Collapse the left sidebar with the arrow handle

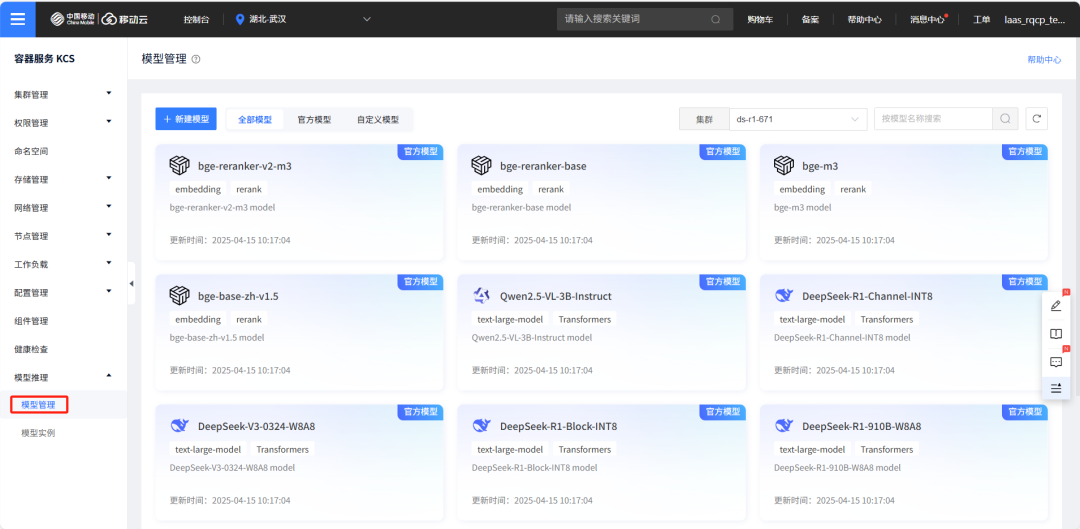[131, 283]
